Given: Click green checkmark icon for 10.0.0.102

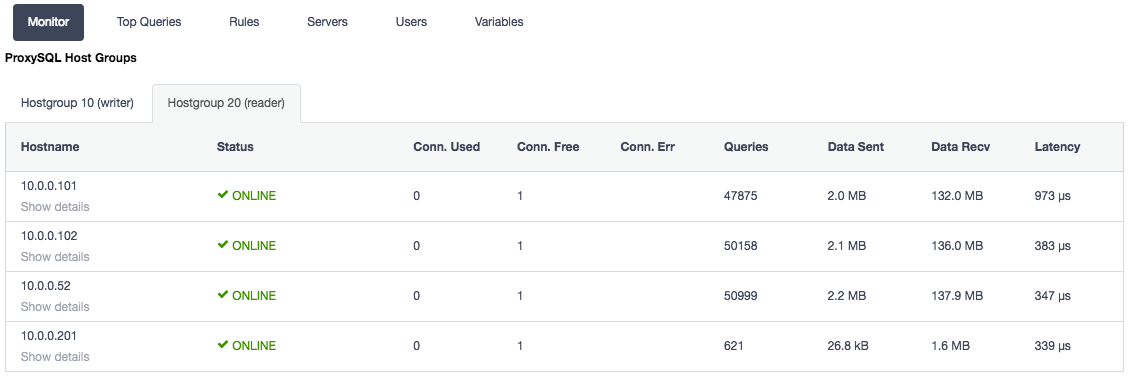Looking at the screenshot, I should (x=222, y=245).
